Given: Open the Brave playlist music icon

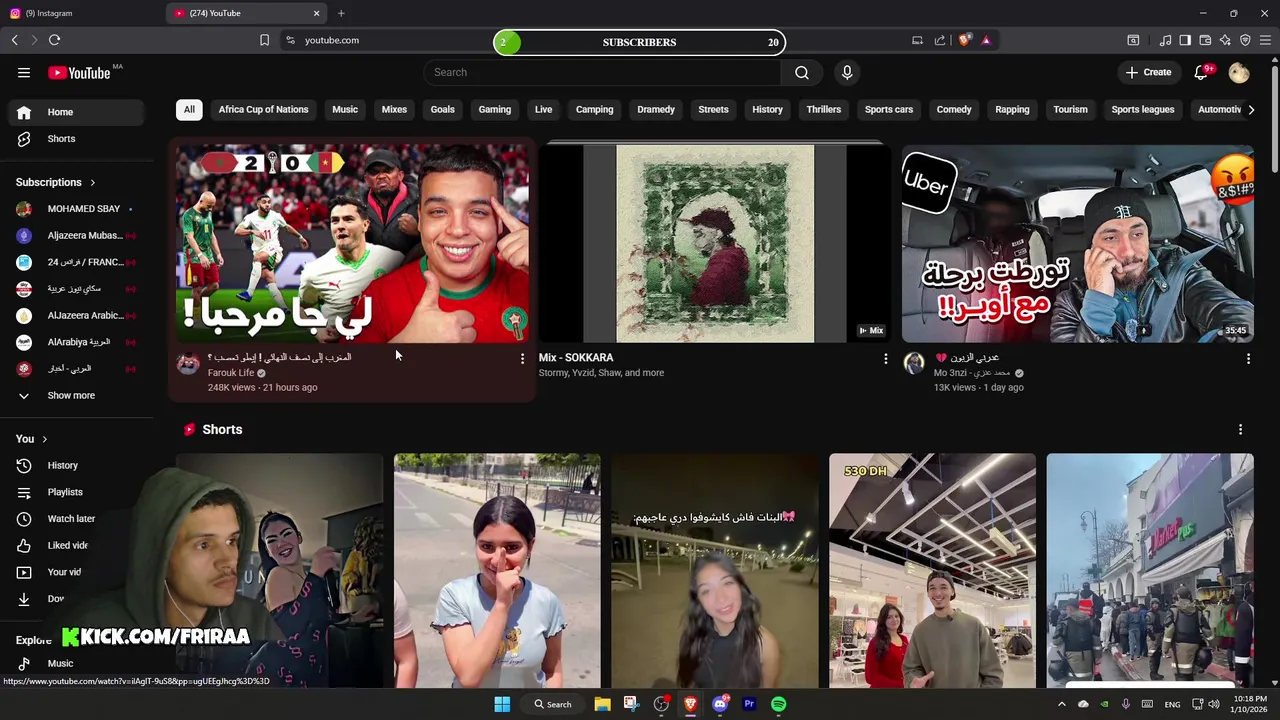Looking at the screenshot, I should pos(1165,40).
